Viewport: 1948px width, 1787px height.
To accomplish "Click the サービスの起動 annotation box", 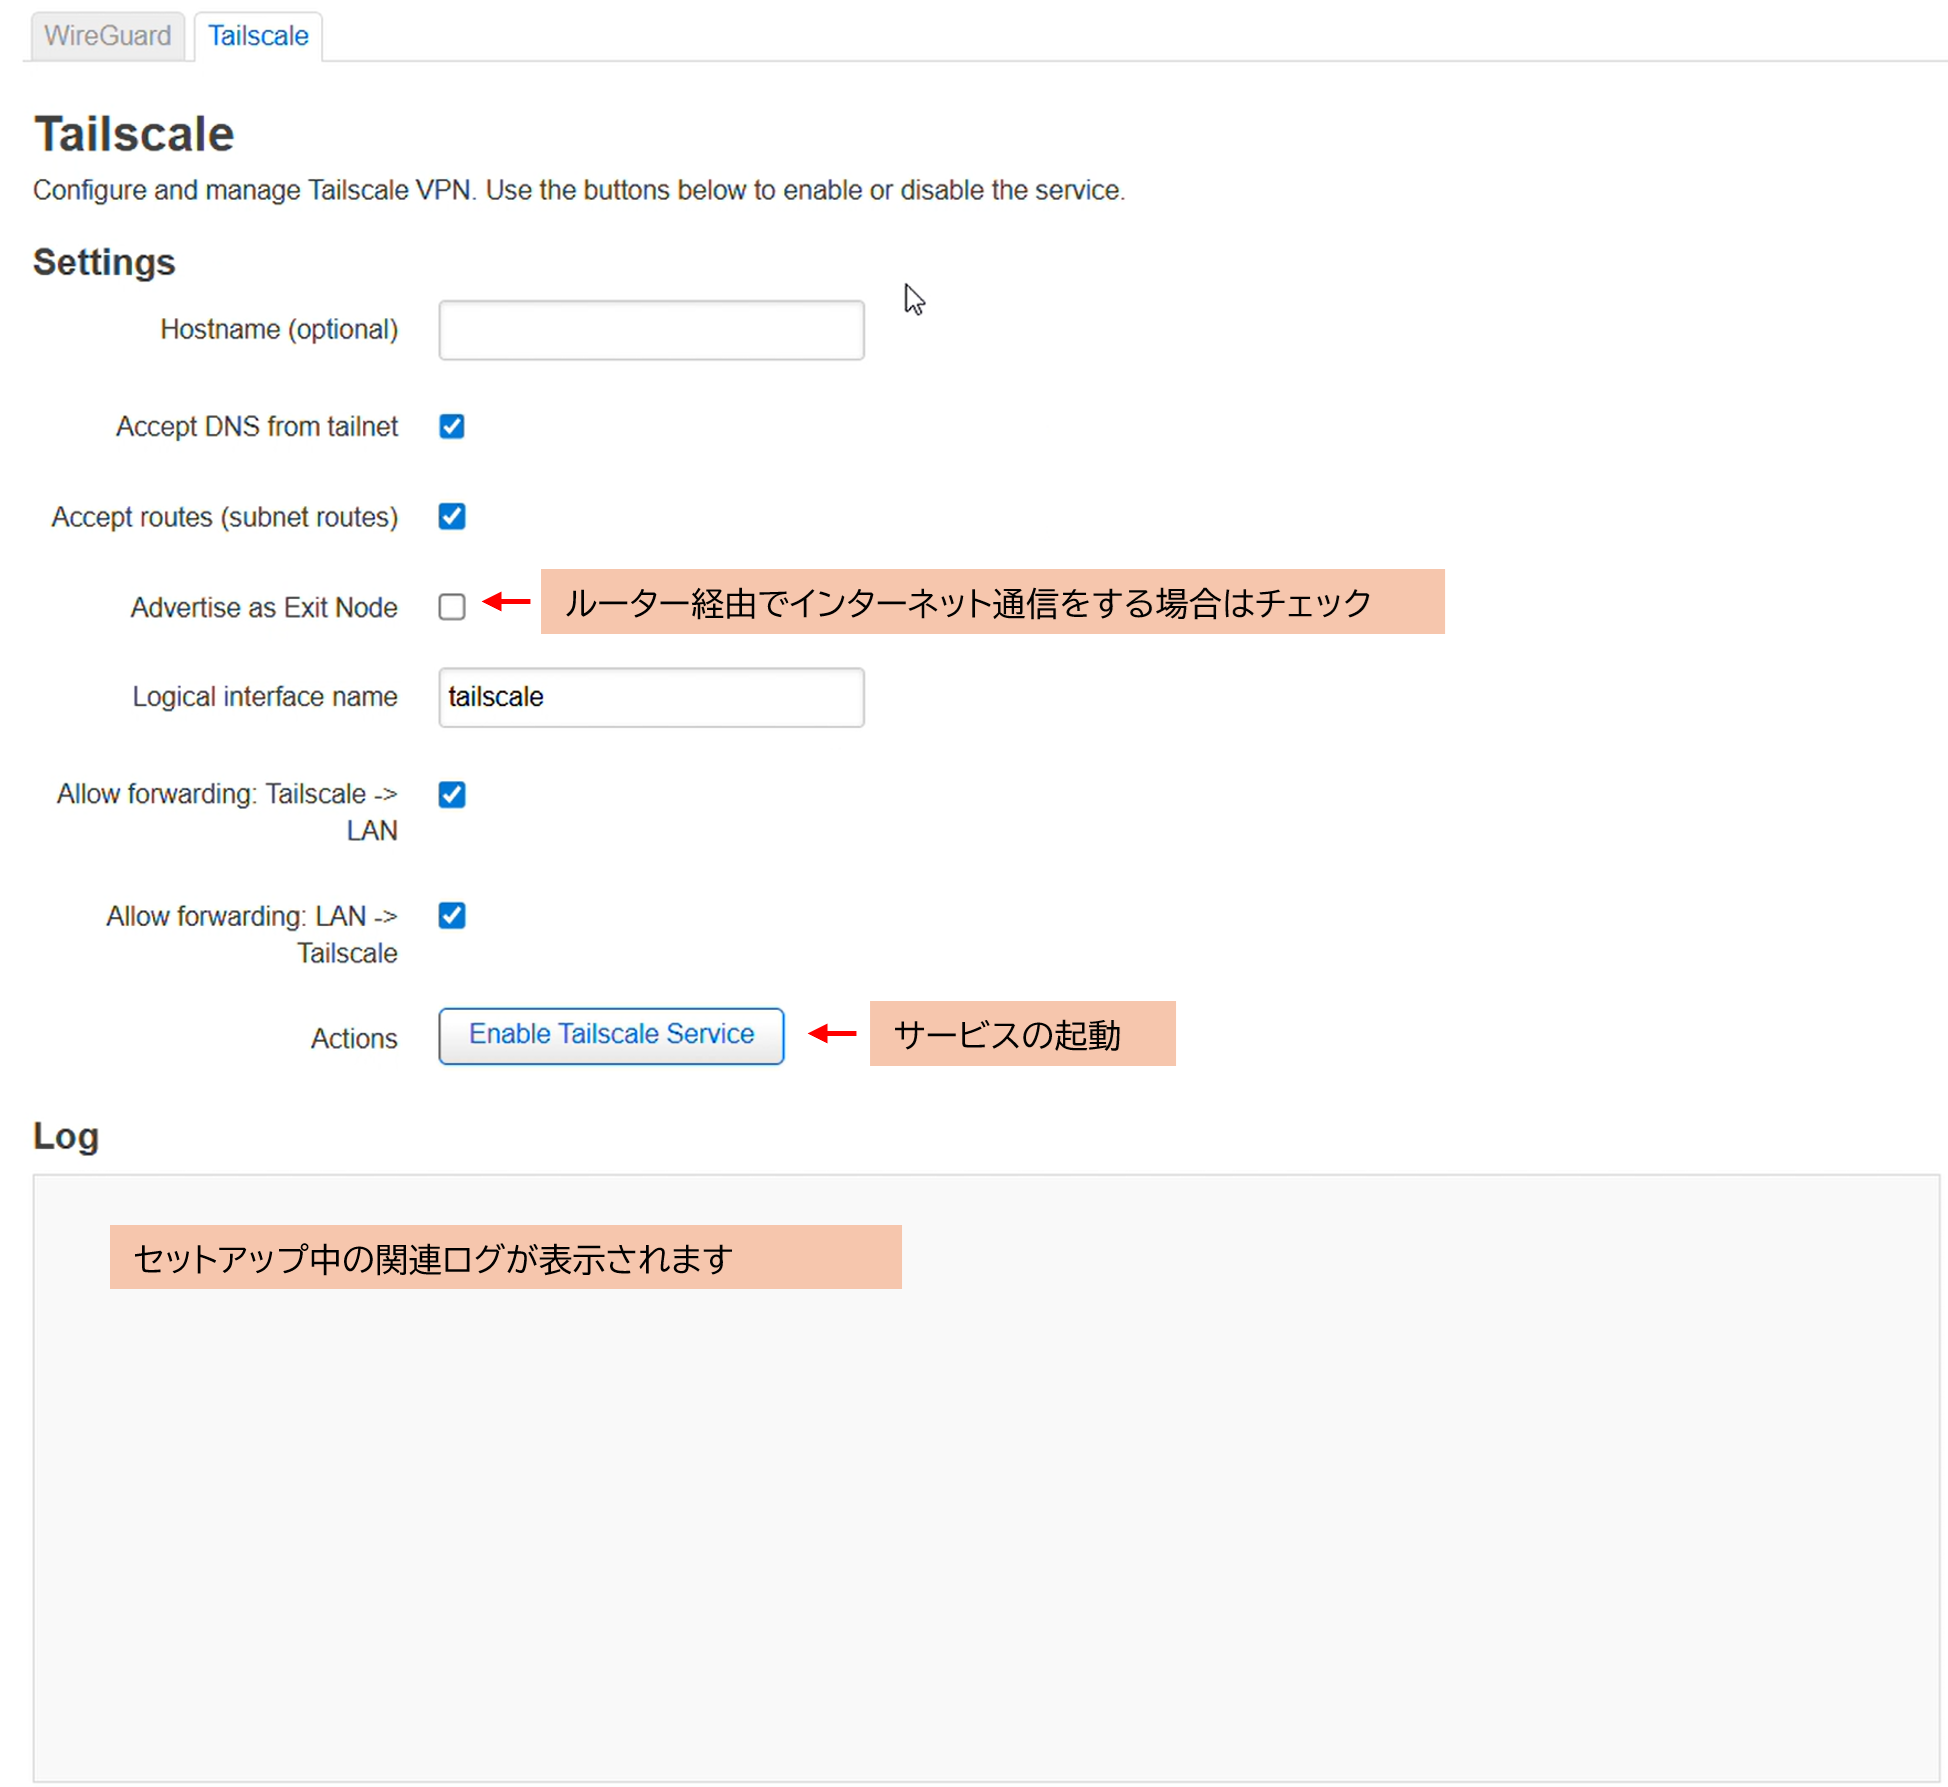I will pyautogui.click(x=1022, y=1034).
